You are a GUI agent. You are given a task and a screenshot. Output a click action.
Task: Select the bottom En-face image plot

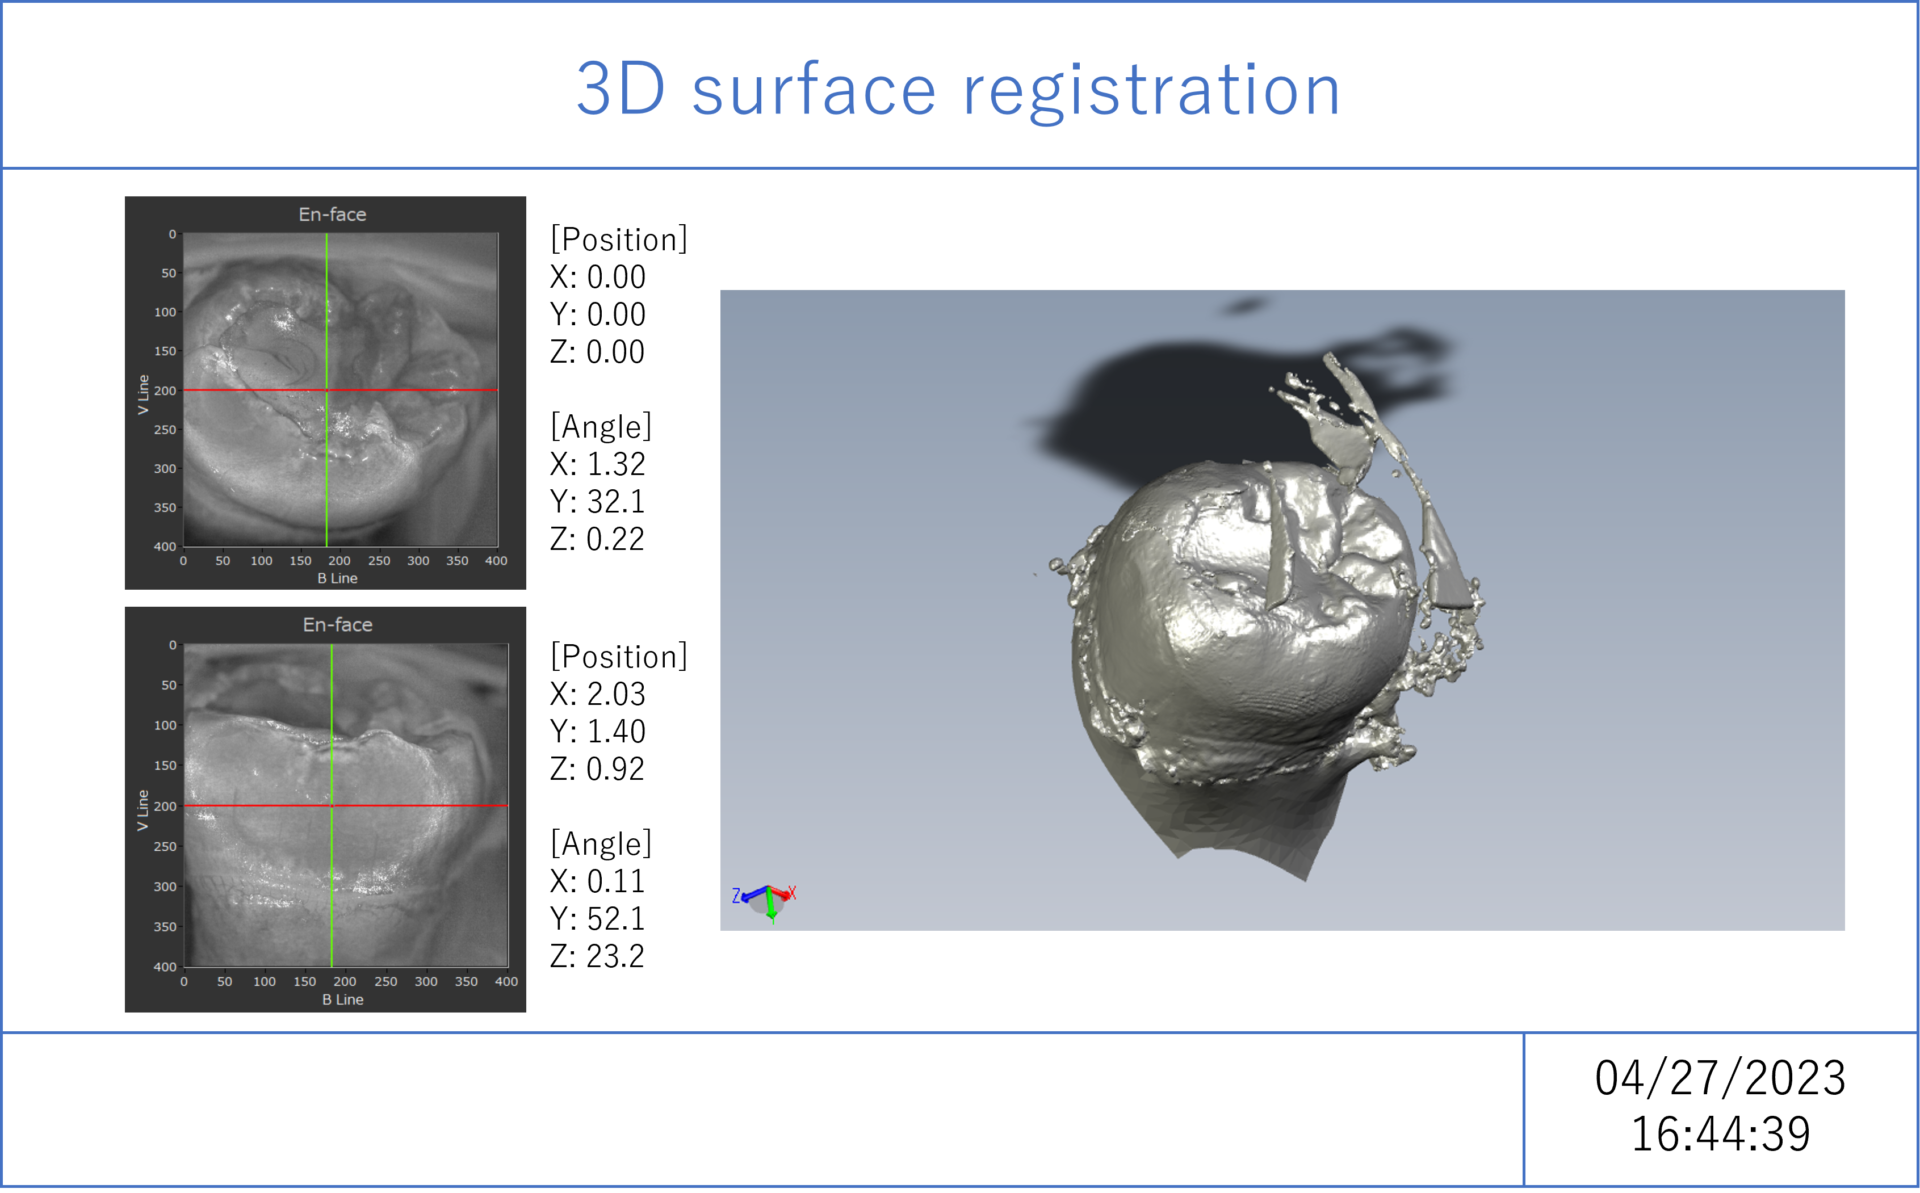tap(346, 805)
